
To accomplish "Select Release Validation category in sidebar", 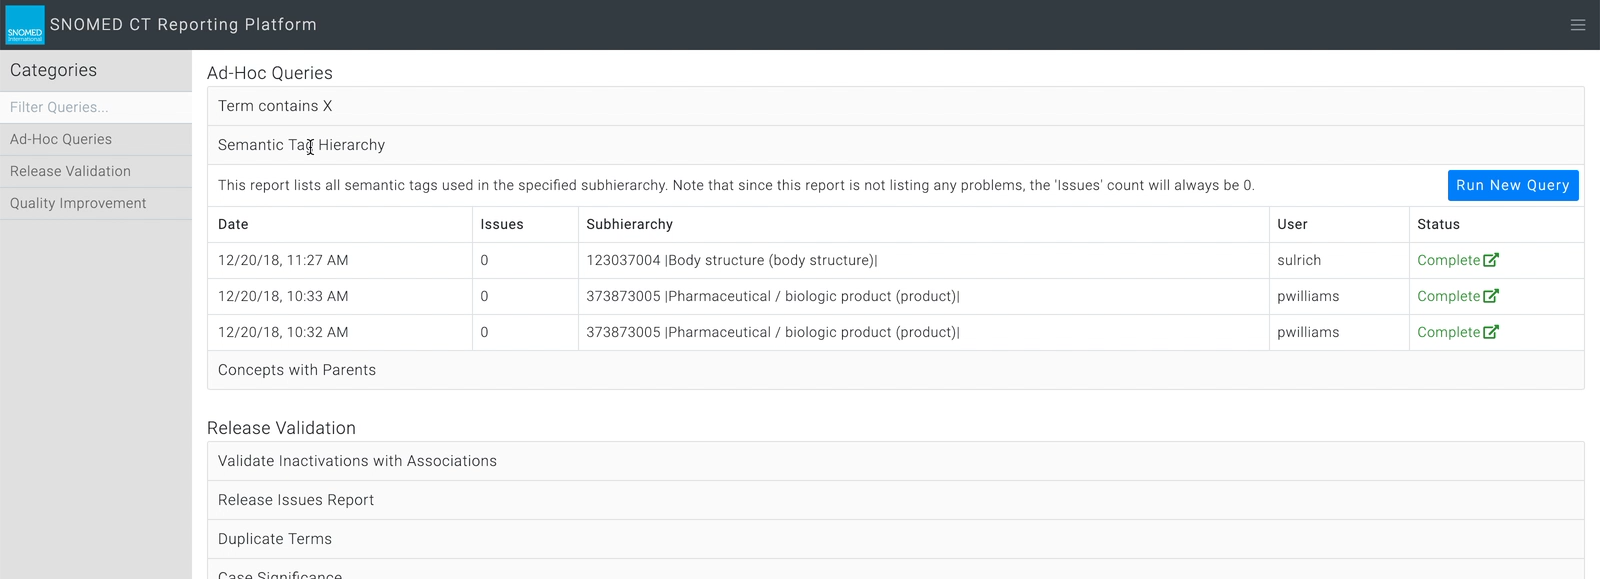I will click(96, 172).
